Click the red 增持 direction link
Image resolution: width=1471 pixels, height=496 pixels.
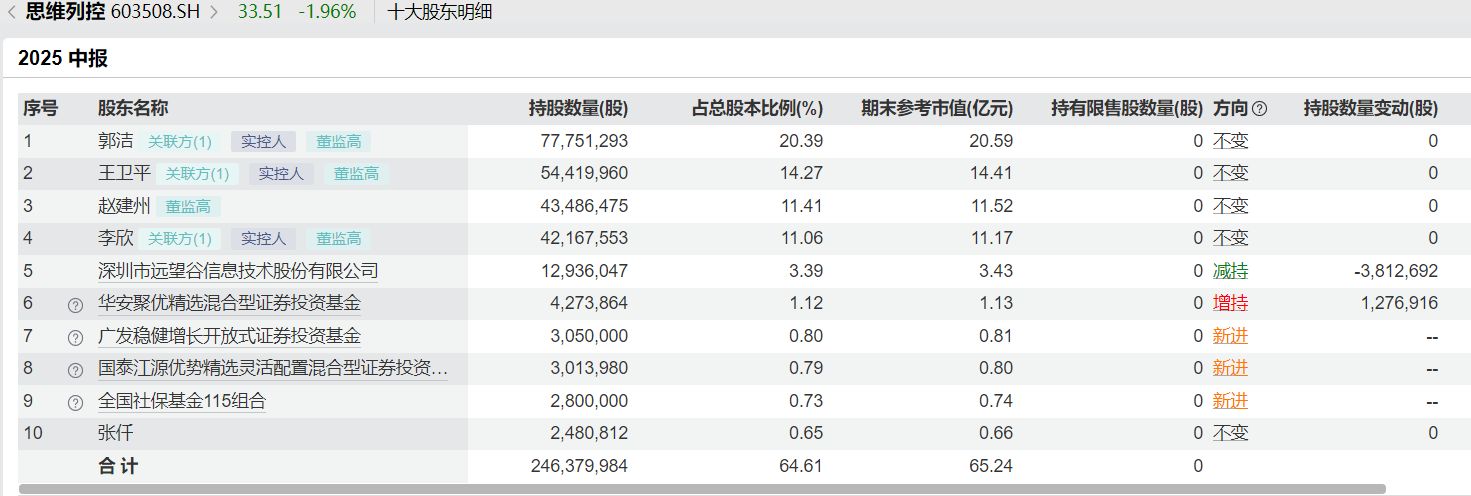pyautogui.click(x=1231, y=303)
